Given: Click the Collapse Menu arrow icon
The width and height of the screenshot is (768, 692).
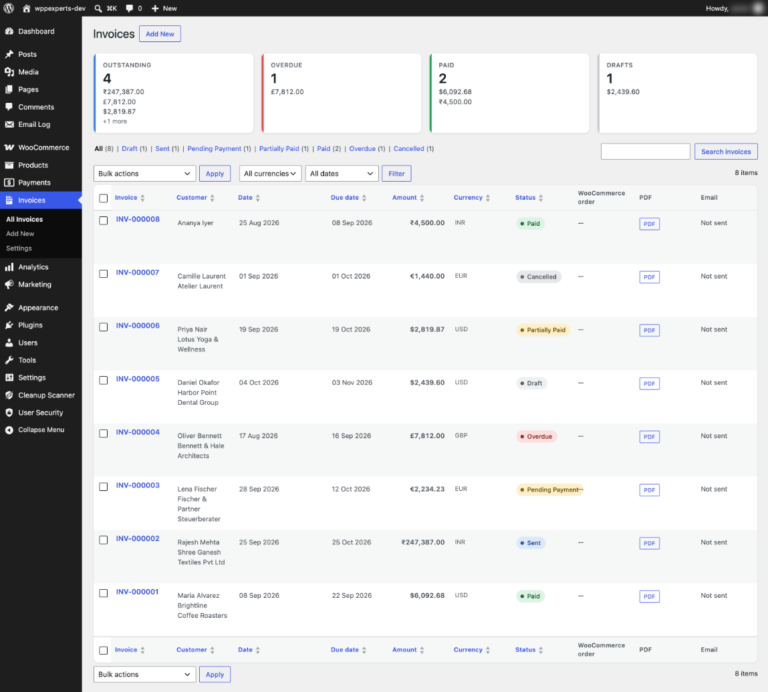Looking at the screenshot, I should [x=9, y=430].
